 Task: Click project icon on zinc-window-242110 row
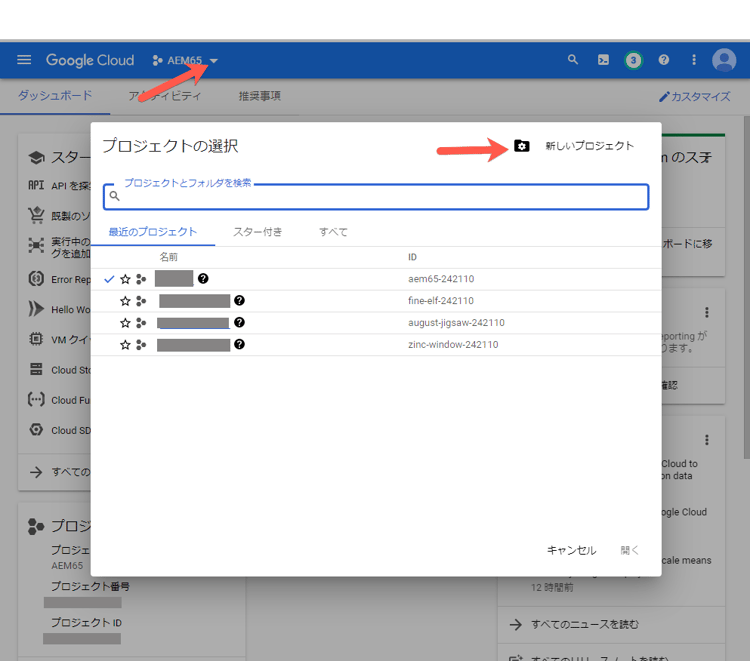pyautogui.click(x=141, y=345)
